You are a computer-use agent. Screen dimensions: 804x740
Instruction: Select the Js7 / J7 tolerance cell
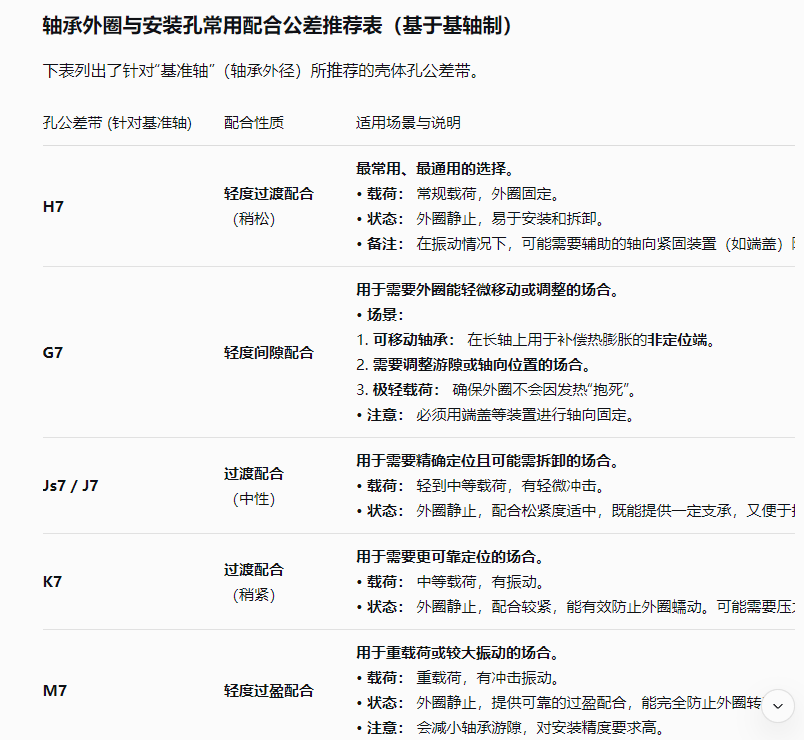pos(70,486)
